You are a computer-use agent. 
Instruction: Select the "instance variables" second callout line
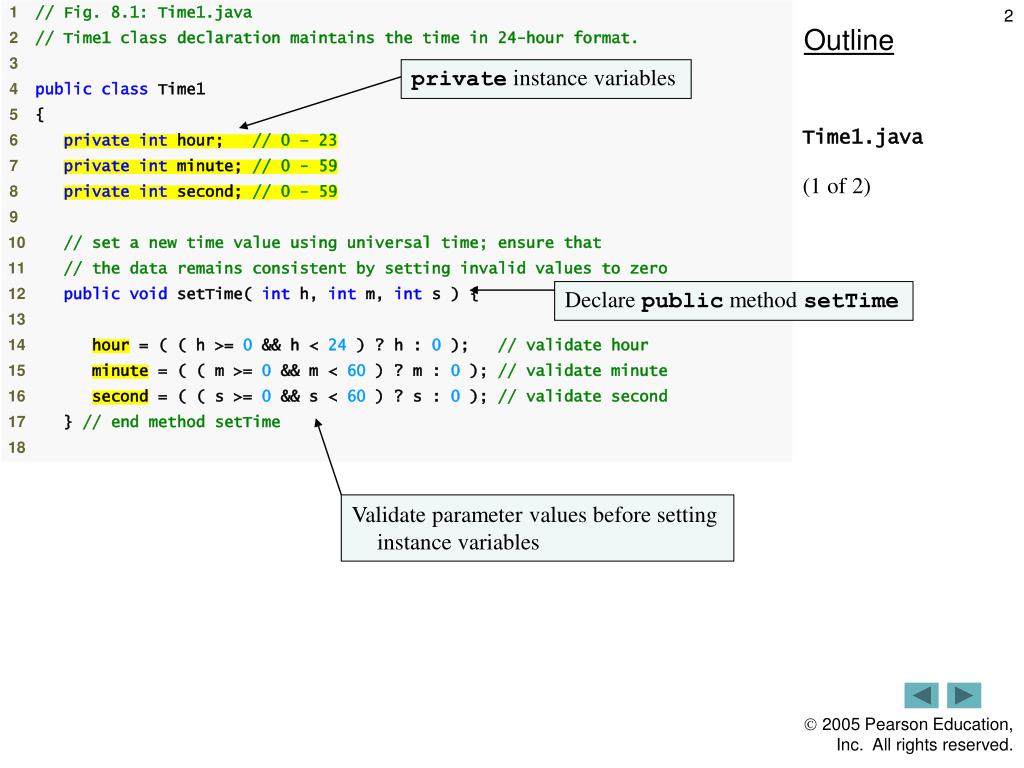tap(458, 542)
